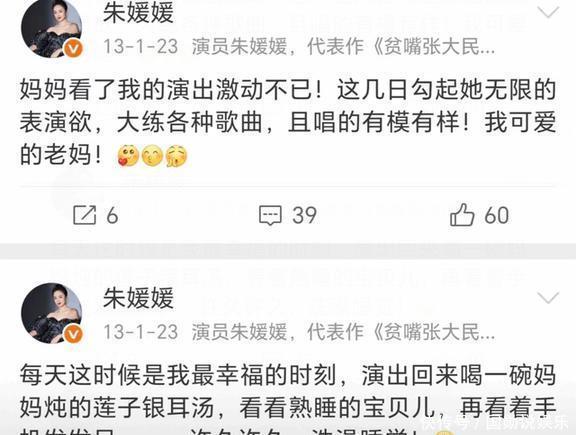Open first post's 朱媛媛 profile avatar
The width and height of the screenshot is (576, 435).
pyautogui.click(x=51, y=28)
